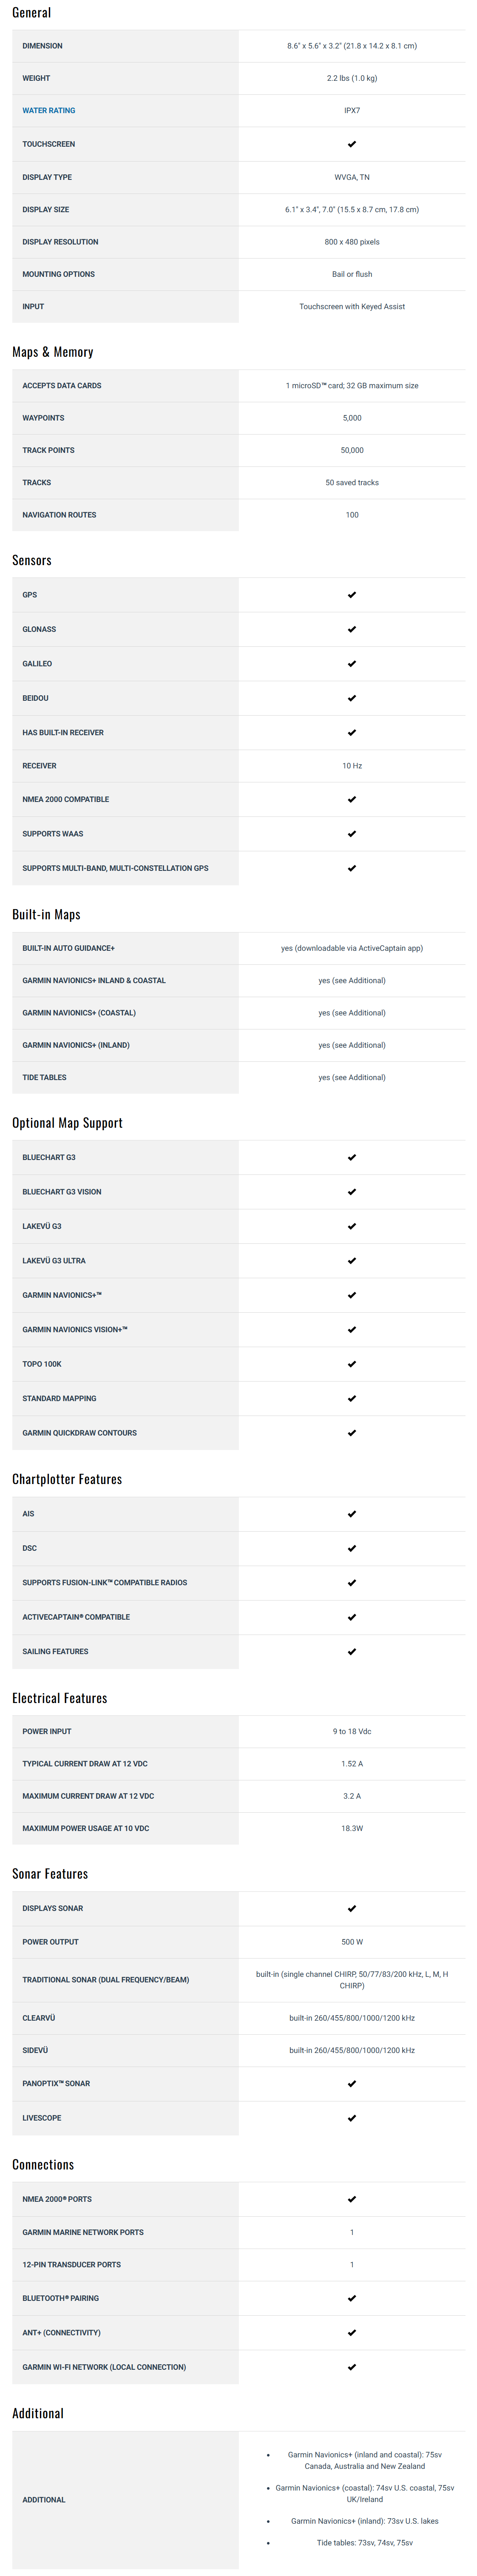Click the Tide Tables row label

pyautogui.click(x=45, y=1077)
